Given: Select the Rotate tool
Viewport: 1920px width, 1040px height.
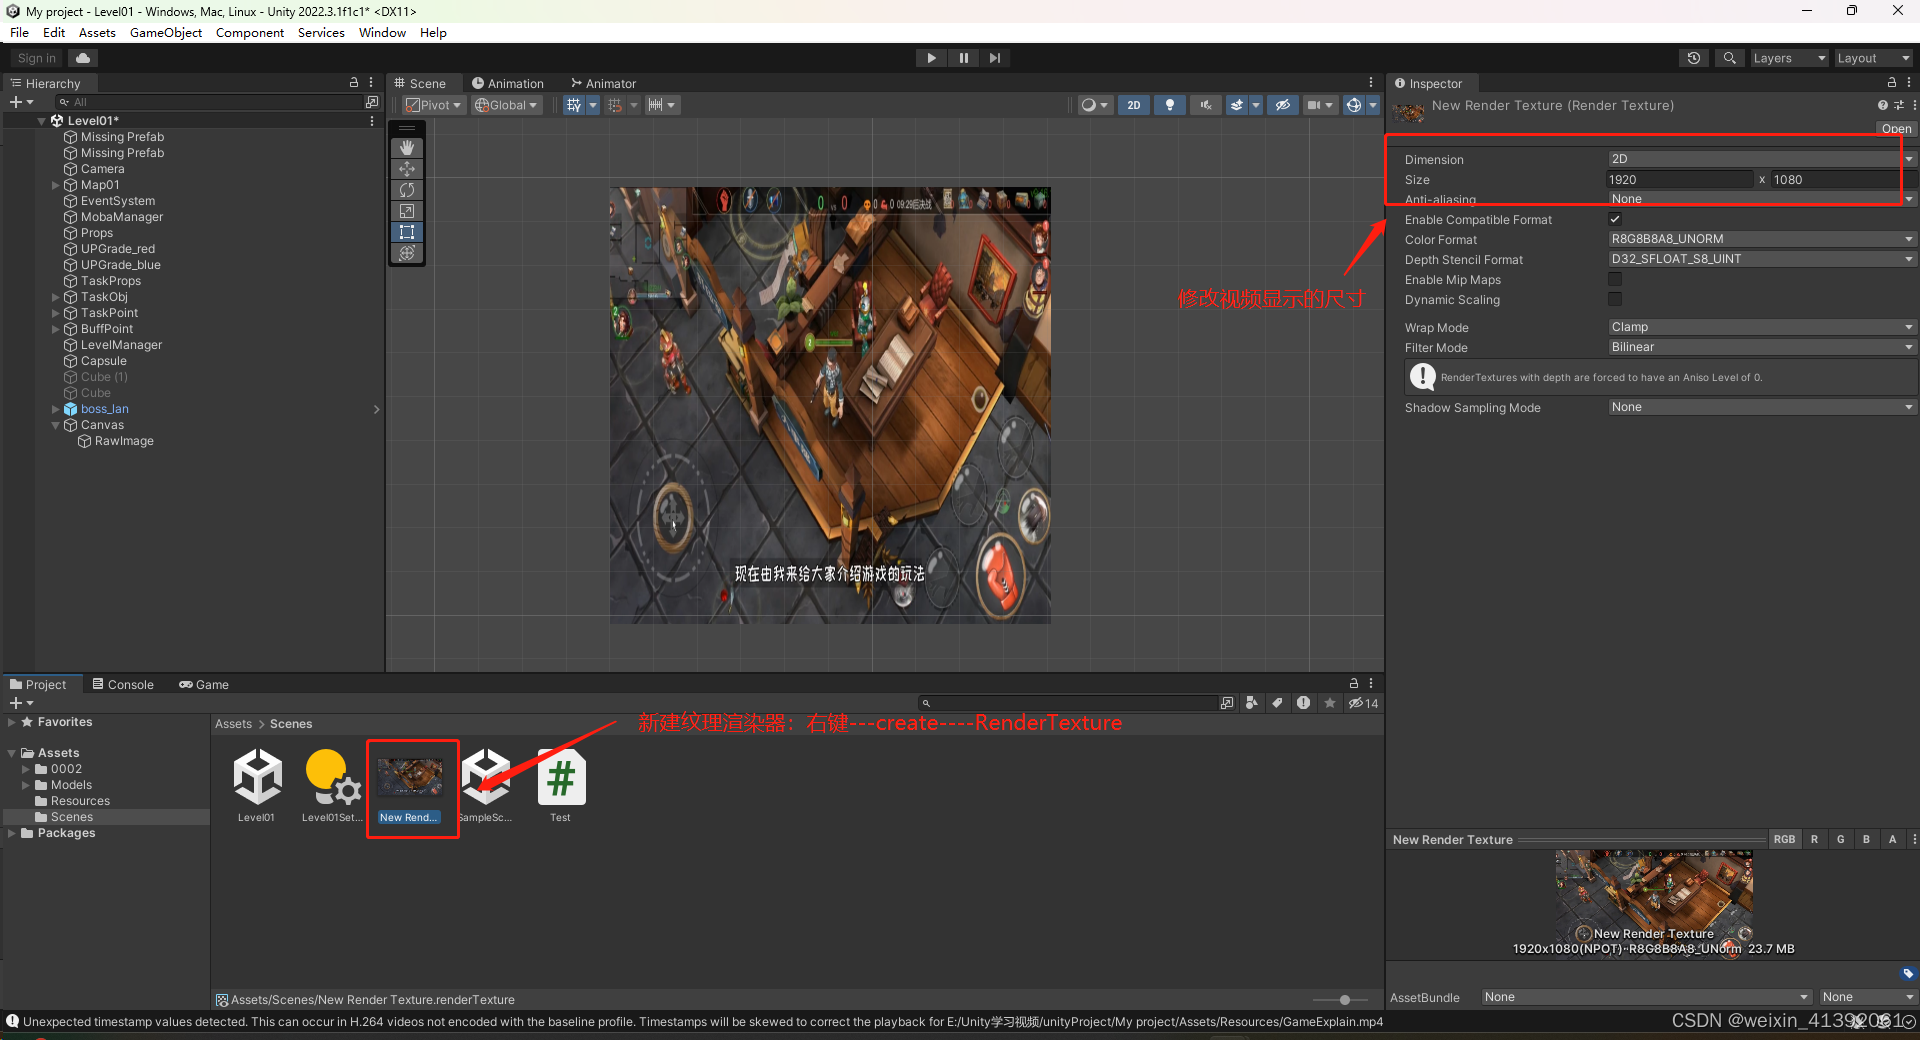Looking at the screenshot, I should 407,189.
